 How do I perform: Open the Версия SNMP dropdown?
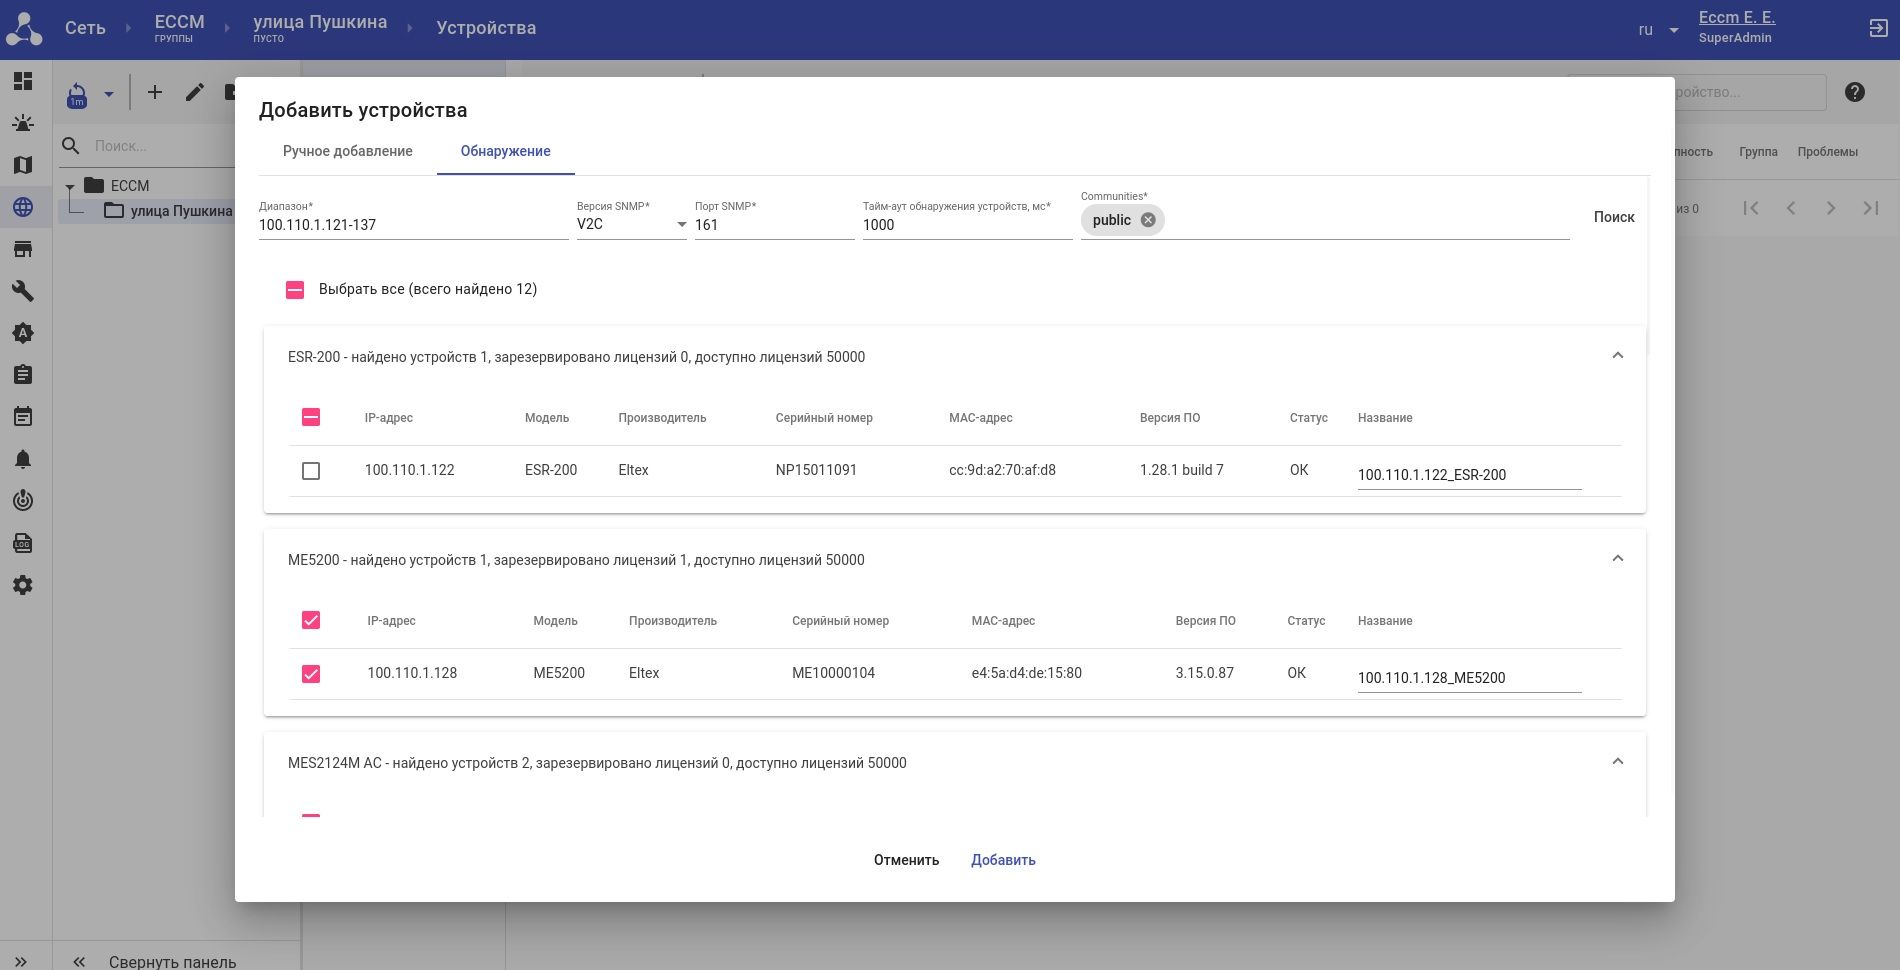click(x=631, y=225)
